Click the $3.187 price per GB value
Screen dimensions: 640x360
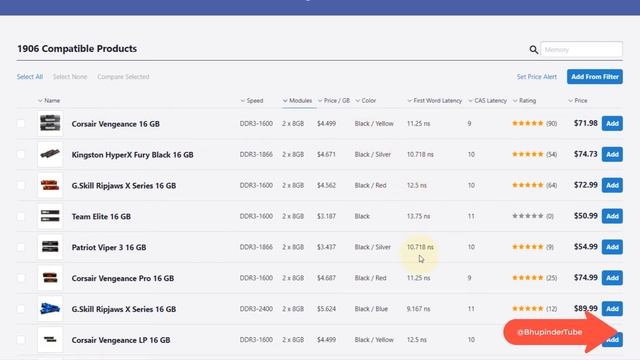[x=327, y=216]
